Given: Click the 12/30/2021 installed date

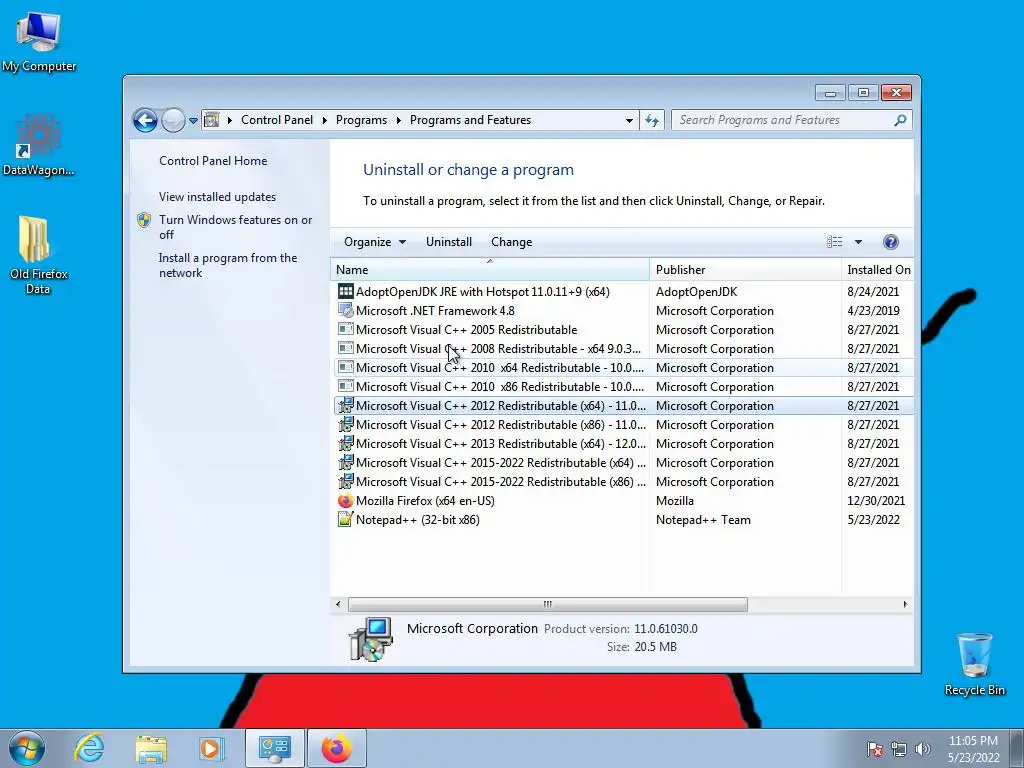Looking at the screenshot, I should (x=876, y=501).
